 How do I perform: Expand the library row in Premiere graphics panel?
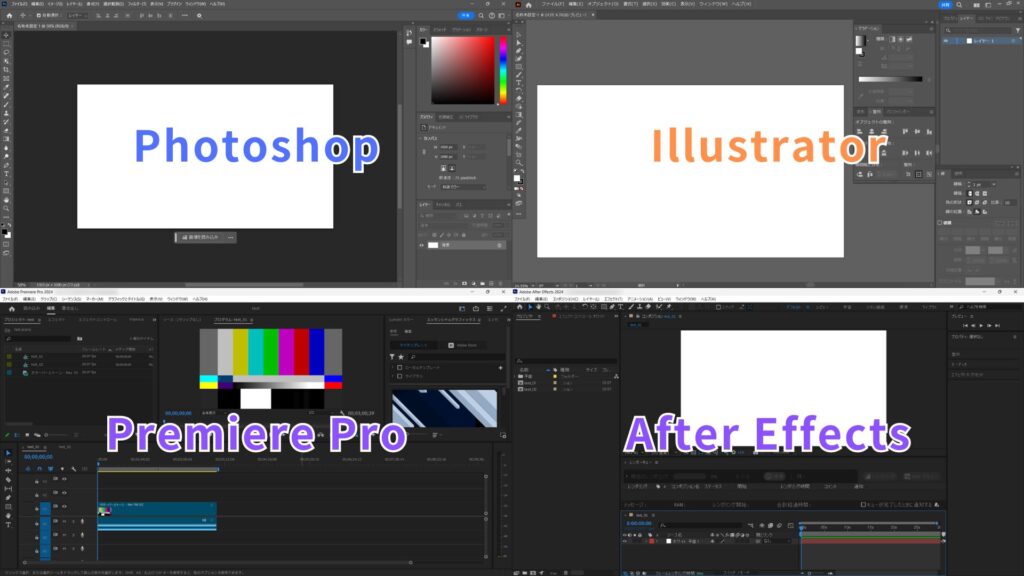point(393,376)
